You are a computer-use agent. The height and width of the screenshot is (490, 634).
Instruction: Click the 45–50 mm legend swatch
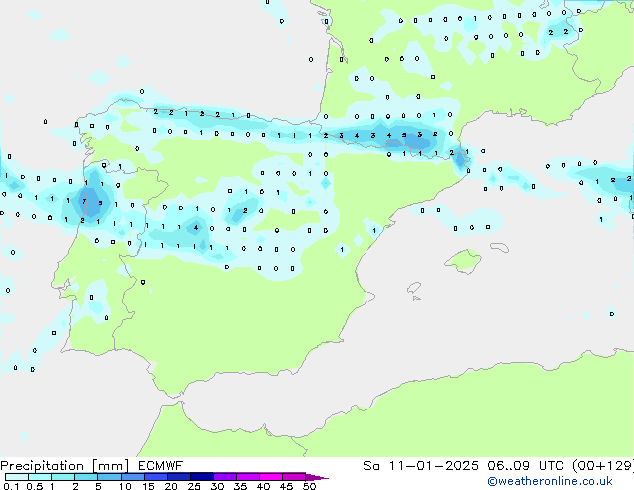(x=294, y=477)
